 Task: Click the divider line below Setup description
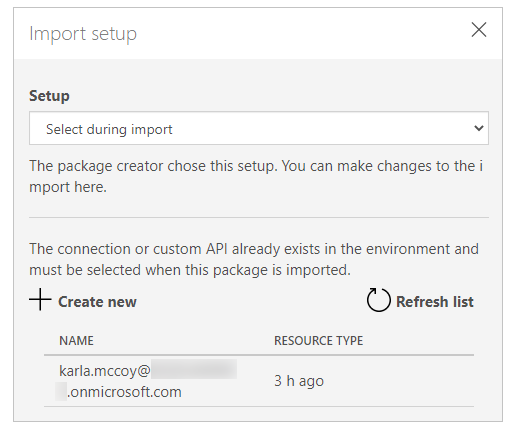(x=259, y=217)
